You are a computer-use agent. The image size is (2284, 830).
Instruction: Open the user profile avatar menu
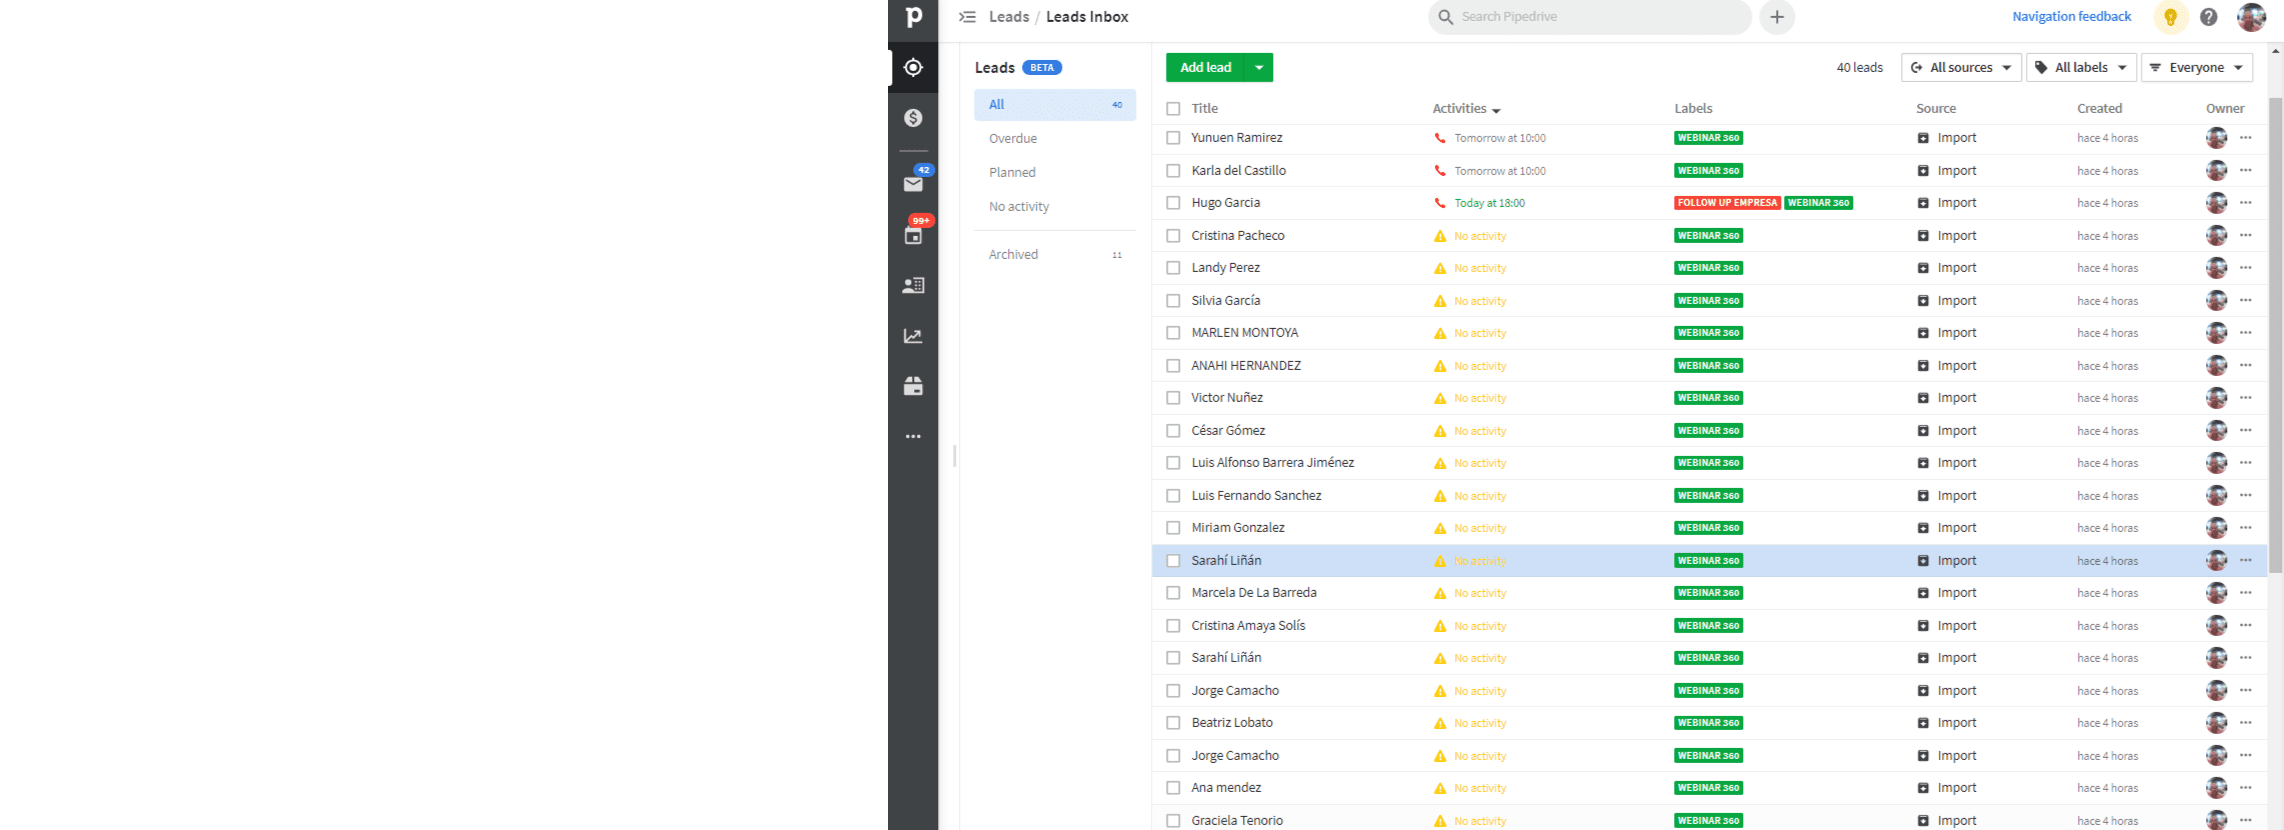click(x=2251, y=17)
